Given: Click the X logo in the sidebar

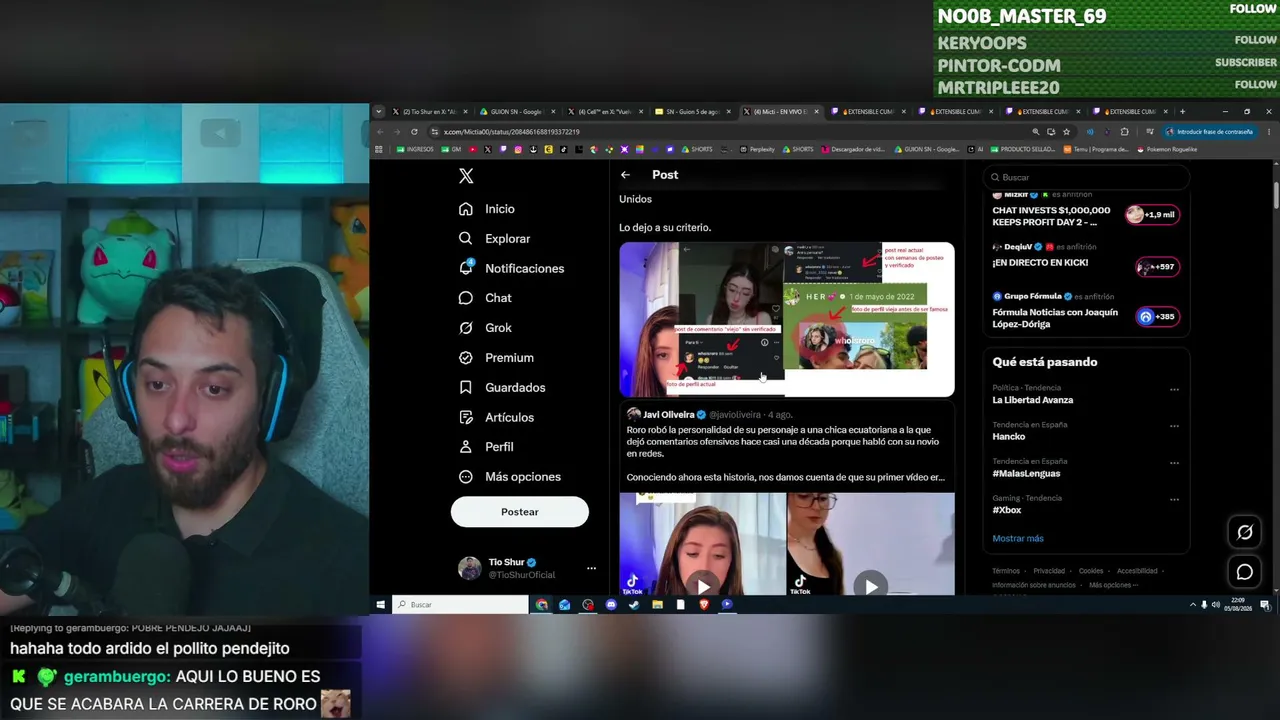Looking at the screenshot, I should click(x=466, y=176).
